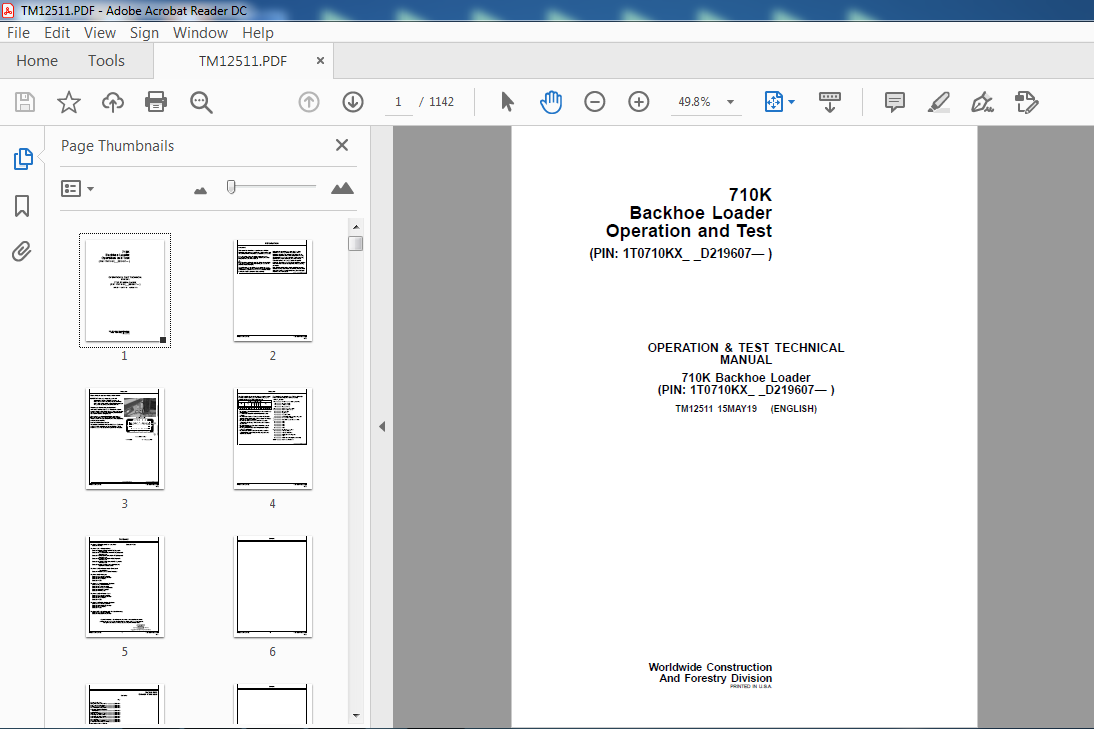Open the Window menu

click(x=200, y=33)
